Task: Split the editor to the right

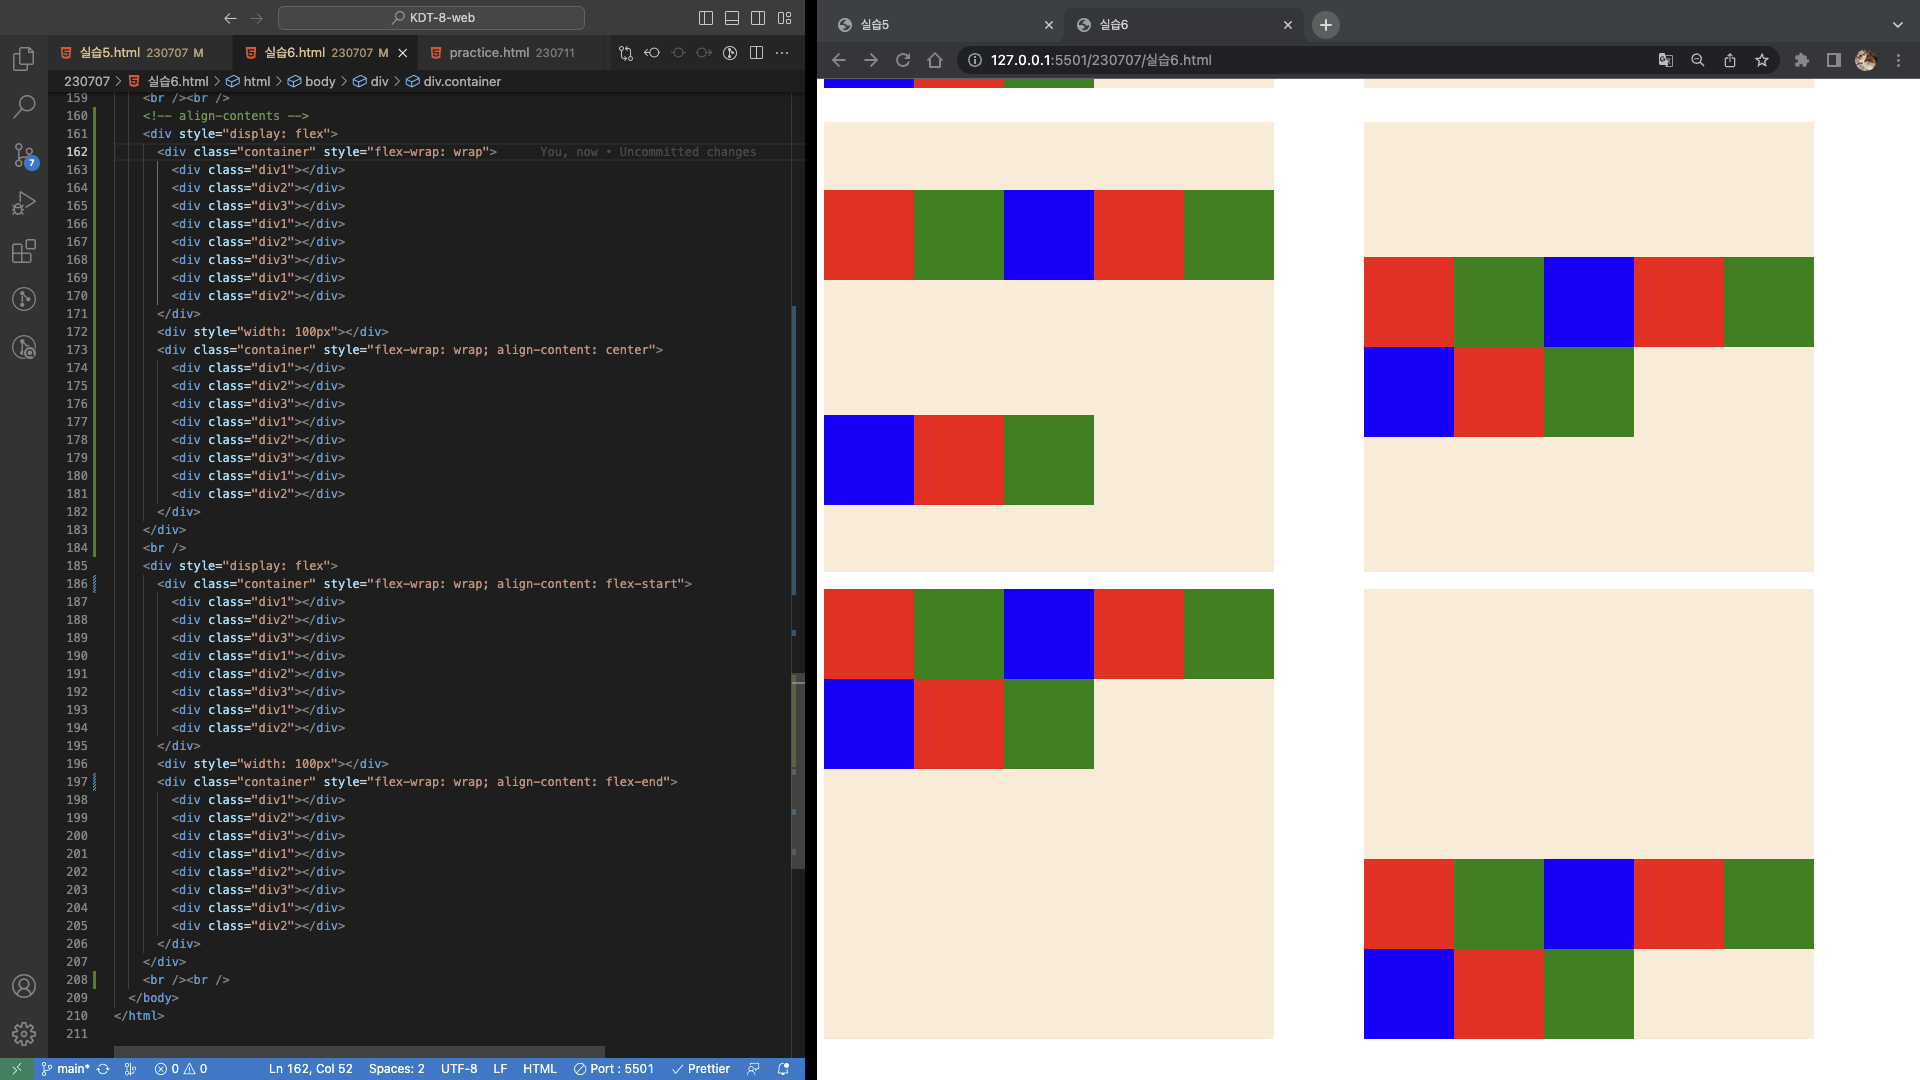Action: tap(756, 53)
